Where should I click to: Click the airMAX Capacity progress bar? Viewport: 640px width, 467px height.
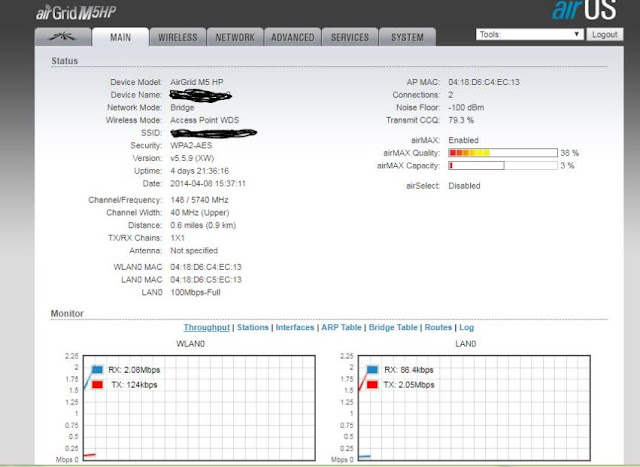click(503, 166)
